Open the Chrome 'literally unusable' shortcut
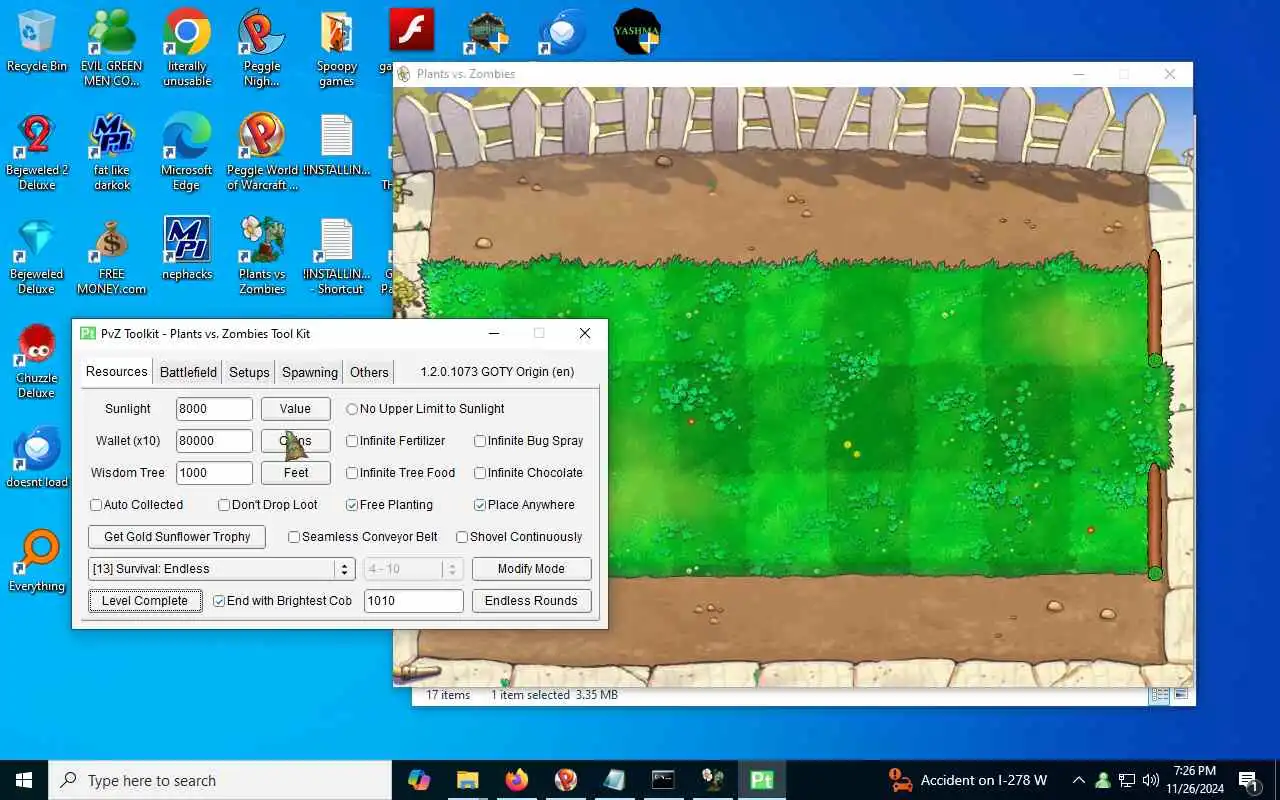The image size is (1280, 800). [x=187, y=47]
